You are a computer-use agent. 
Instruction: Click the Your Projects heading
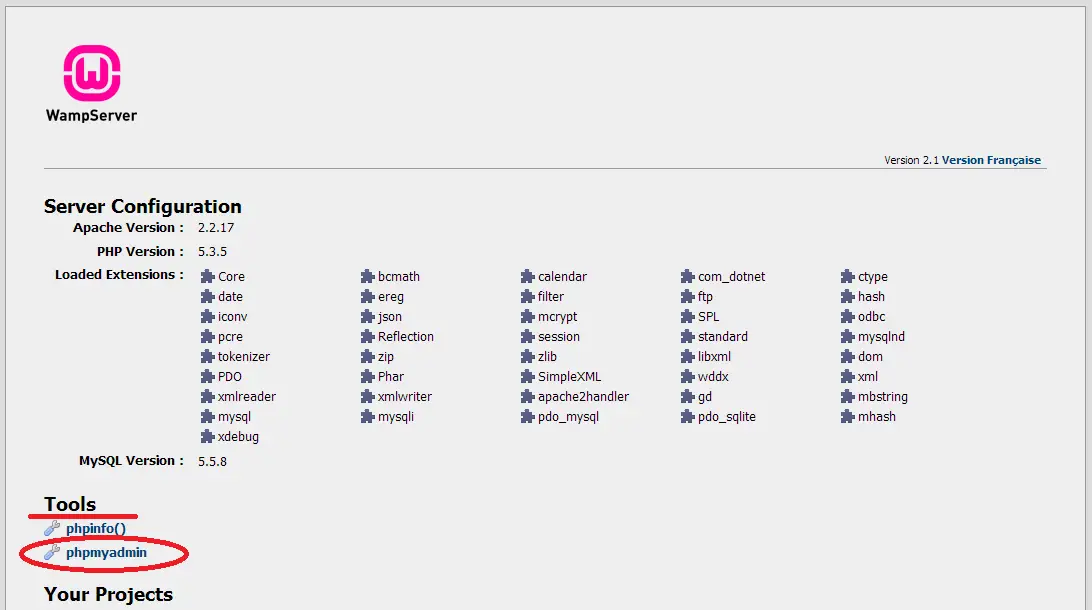click(109, 595)
